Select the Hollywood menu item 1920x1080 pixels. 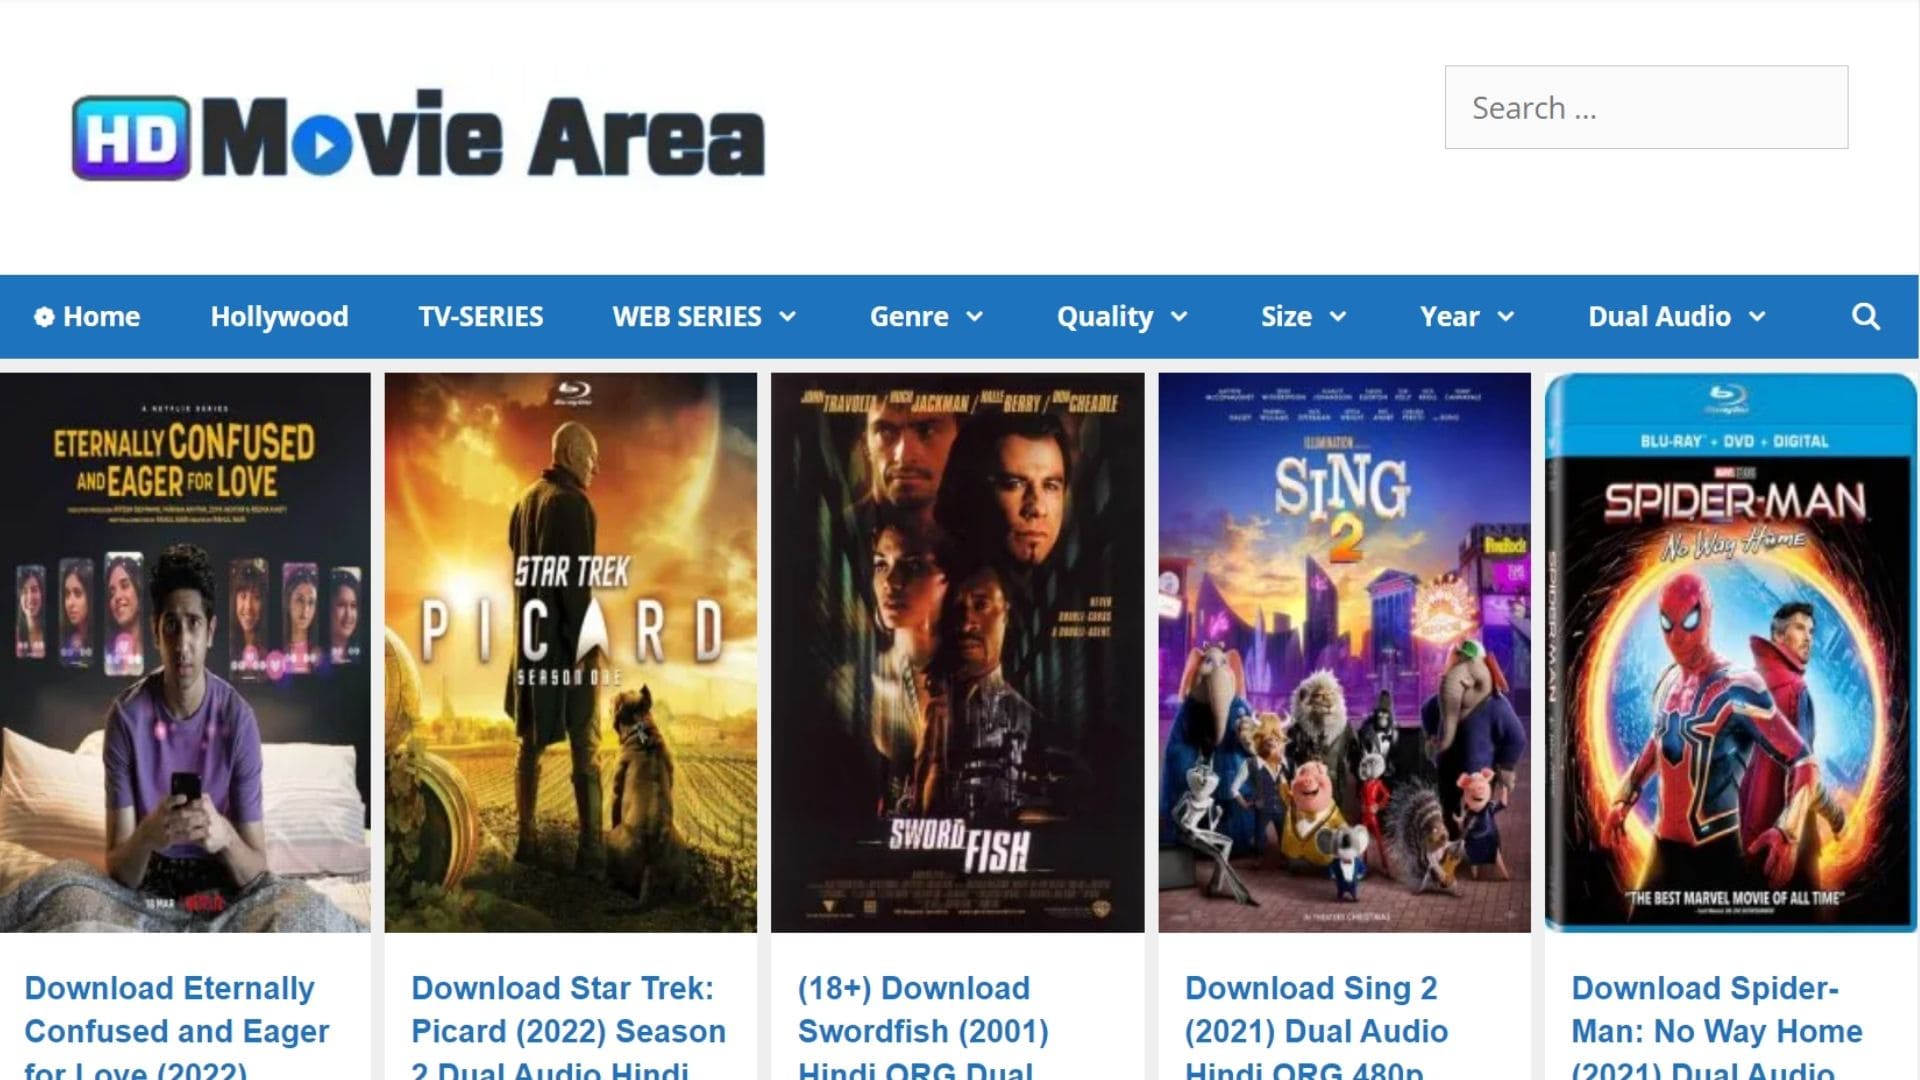(279, 317)
